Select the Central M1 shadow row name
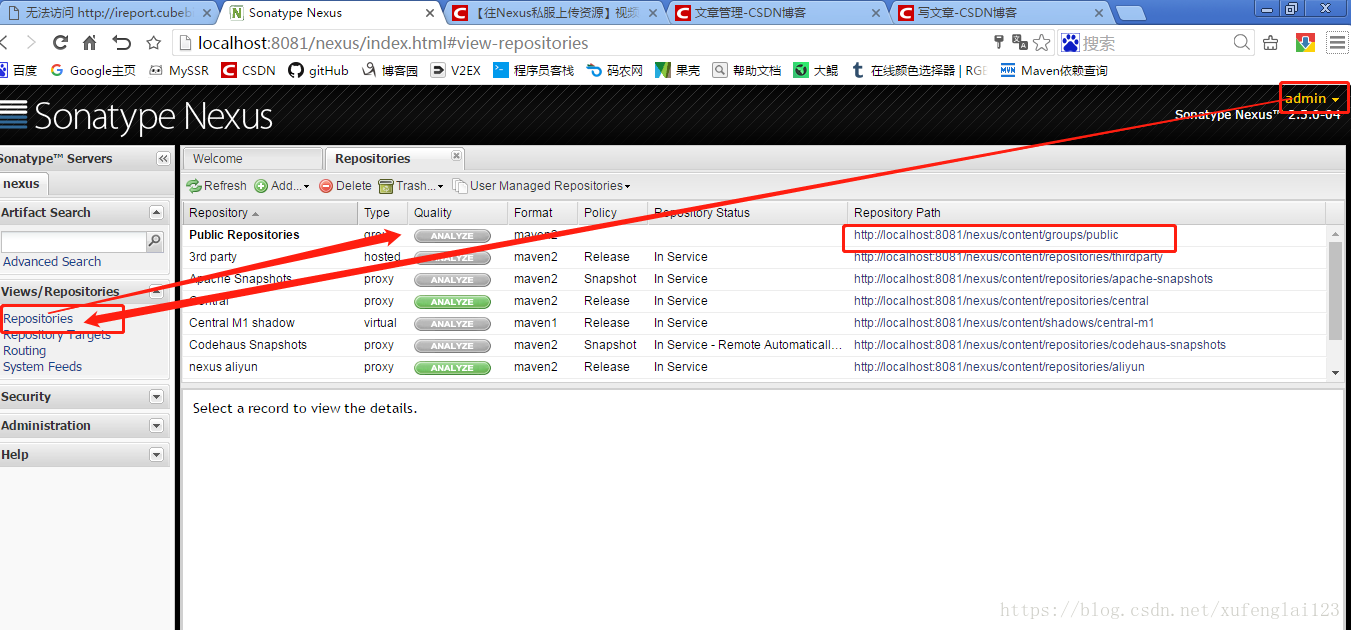This screenshot has width=1351, height=630. pos(242,323)
